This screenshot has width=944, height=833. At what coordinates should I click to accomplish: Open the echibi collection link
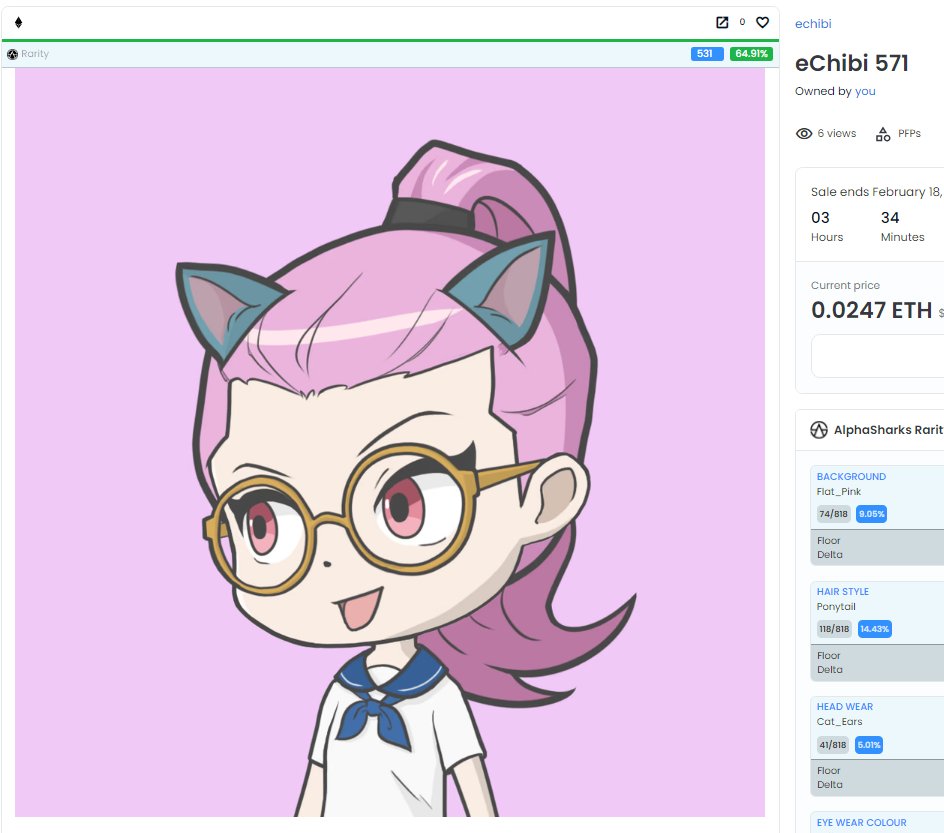pos(813,23)
